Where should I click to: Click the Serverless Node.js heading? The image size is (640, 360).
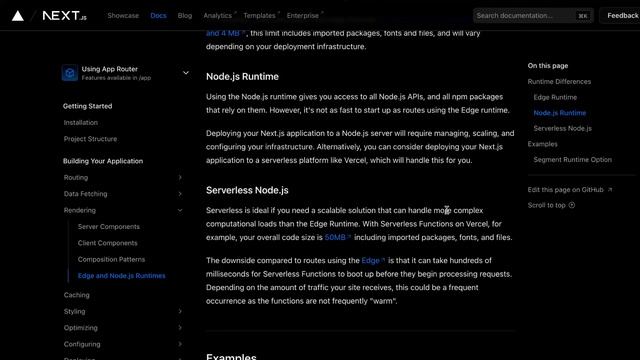(x=247, y=190)
